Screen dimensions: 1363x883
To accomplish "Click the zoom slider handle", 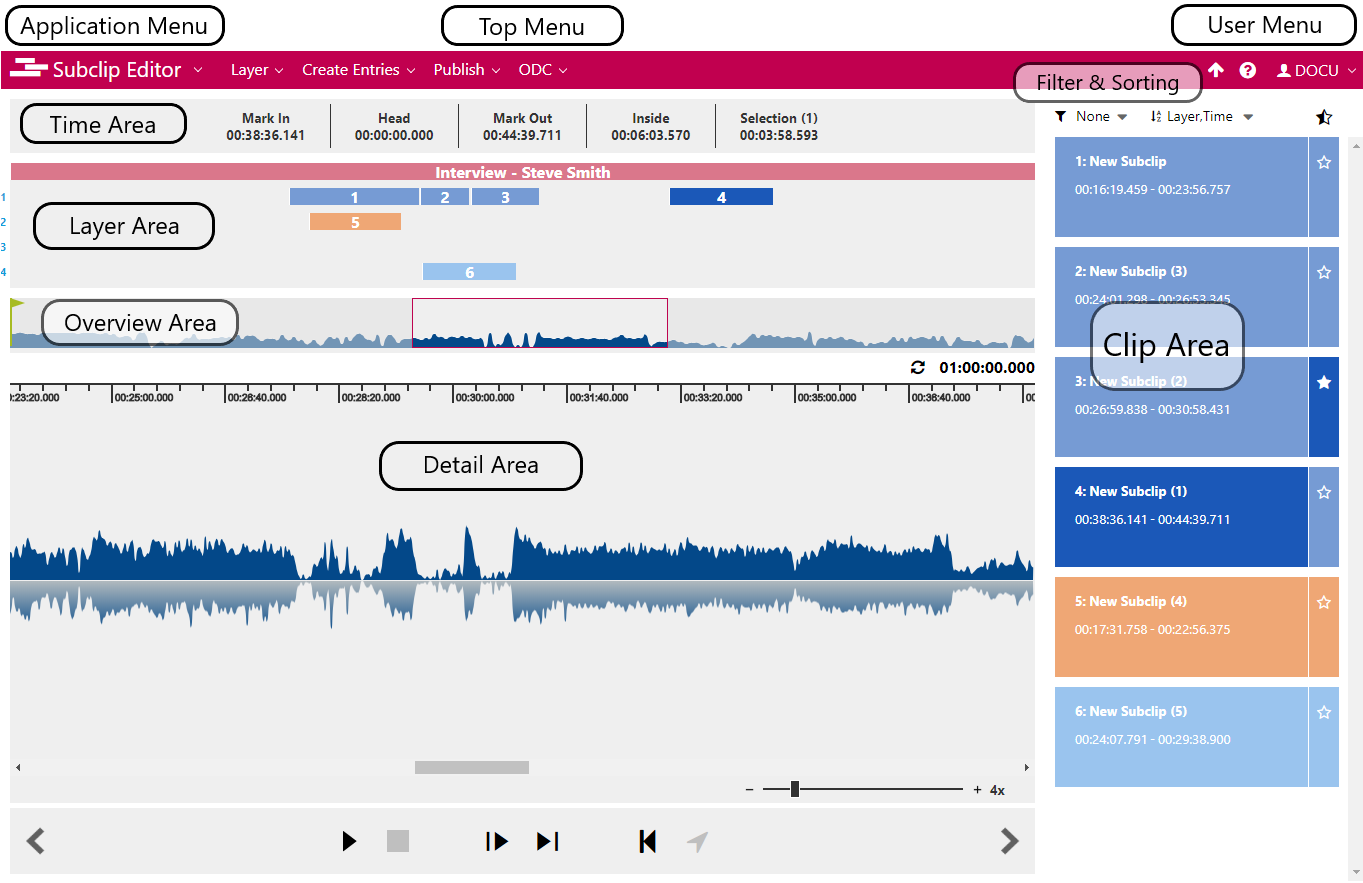I will [x=795, y=789].
